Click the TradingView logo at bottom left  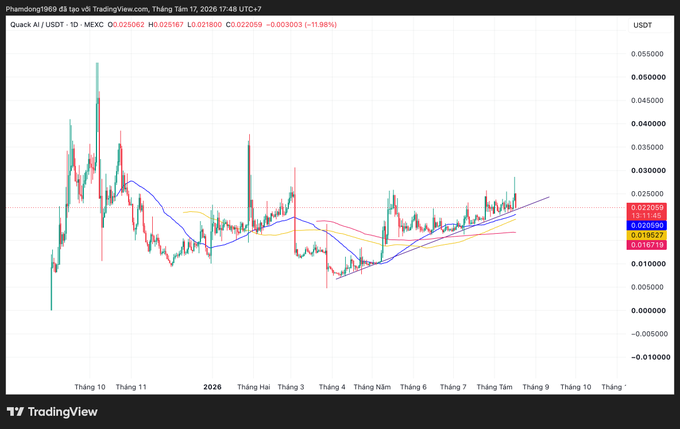coord(52,412)
